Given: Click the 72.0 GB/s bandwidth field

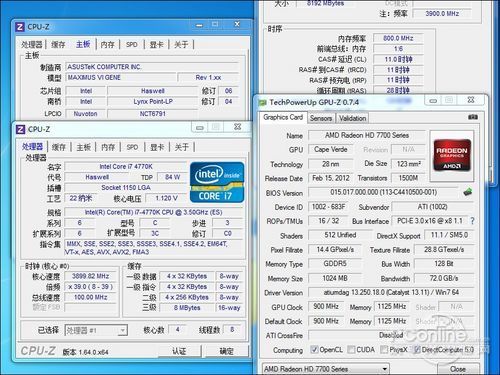Looking at the screenshot, I should point(444,278).
